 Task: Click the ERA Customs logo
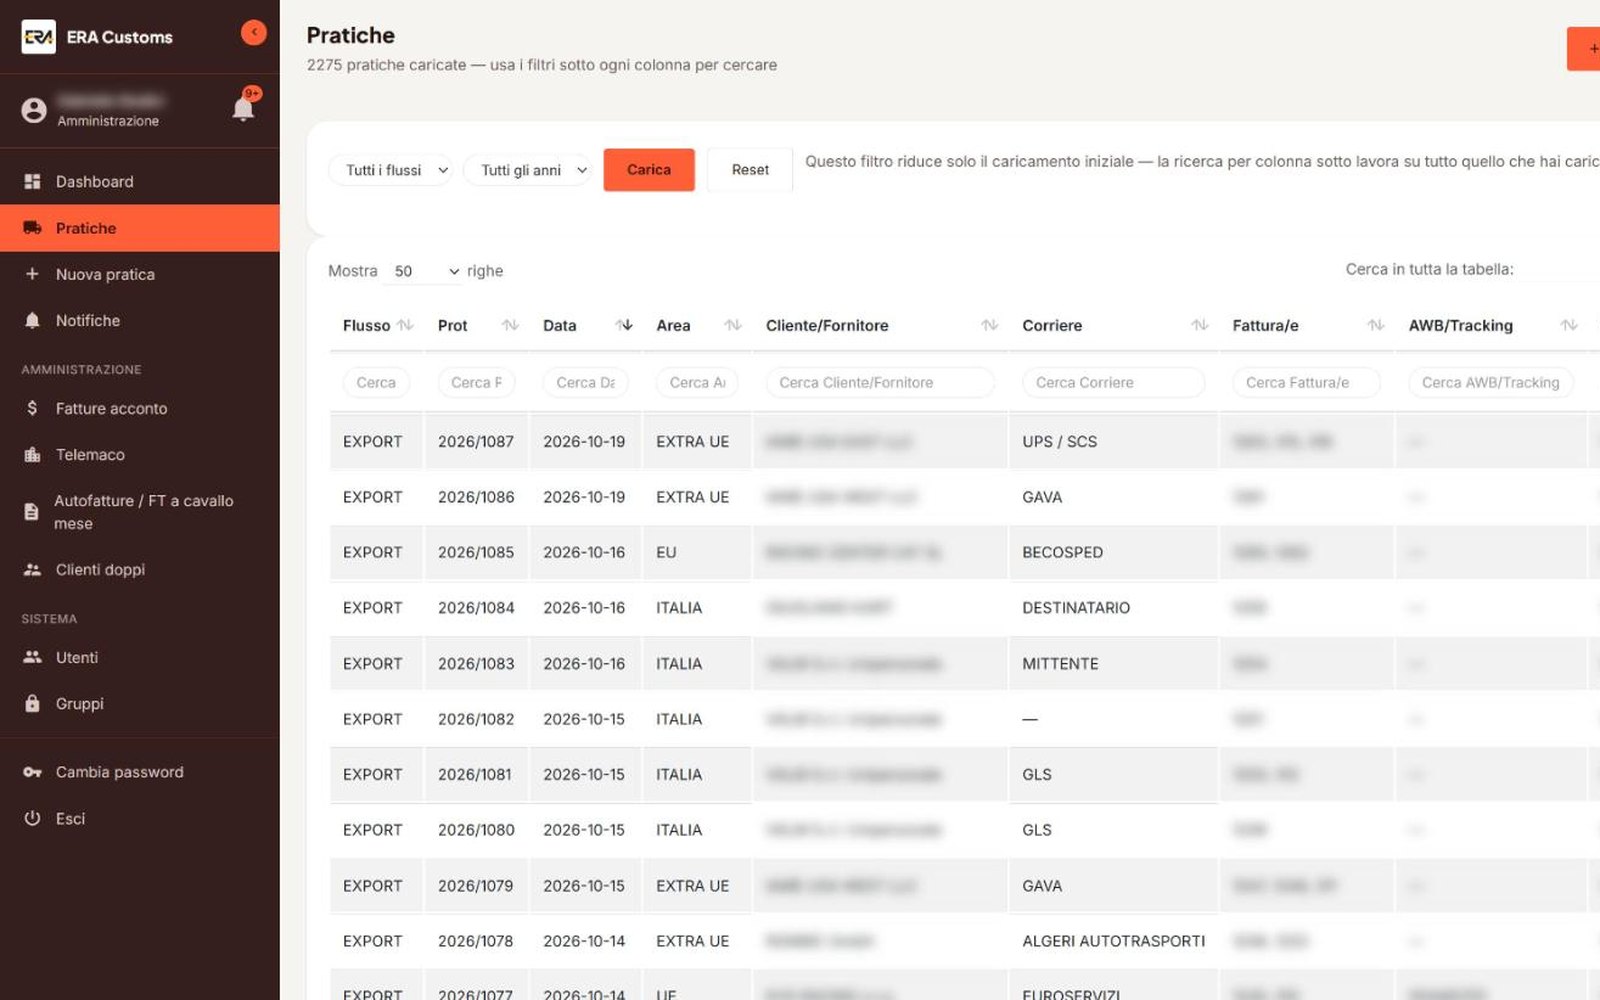(x=39, y=37)
